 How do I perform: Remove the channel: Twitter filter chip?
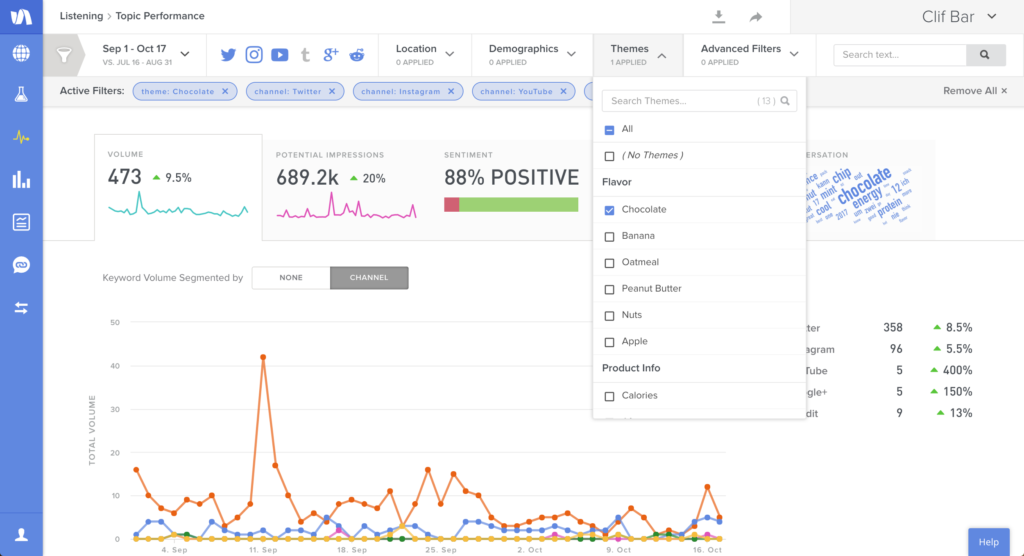click(x=332, y=91)
